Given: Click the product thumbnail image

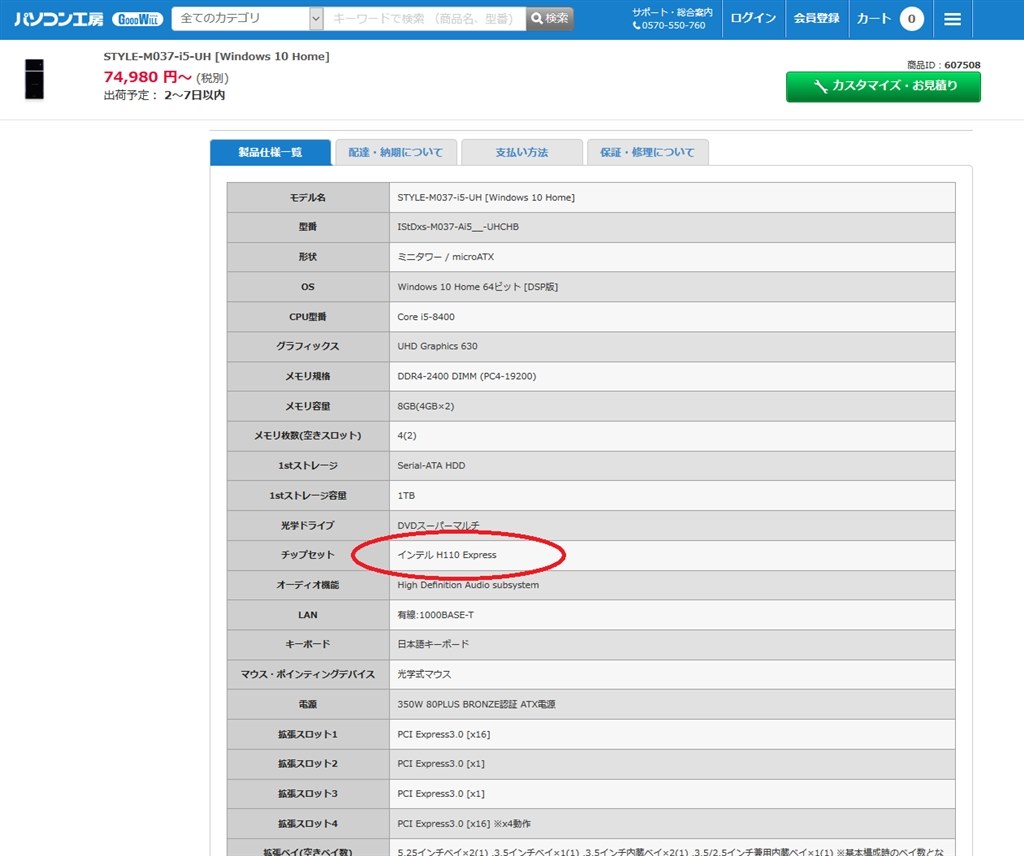Looking at the screenshot, I should (35, 79).
